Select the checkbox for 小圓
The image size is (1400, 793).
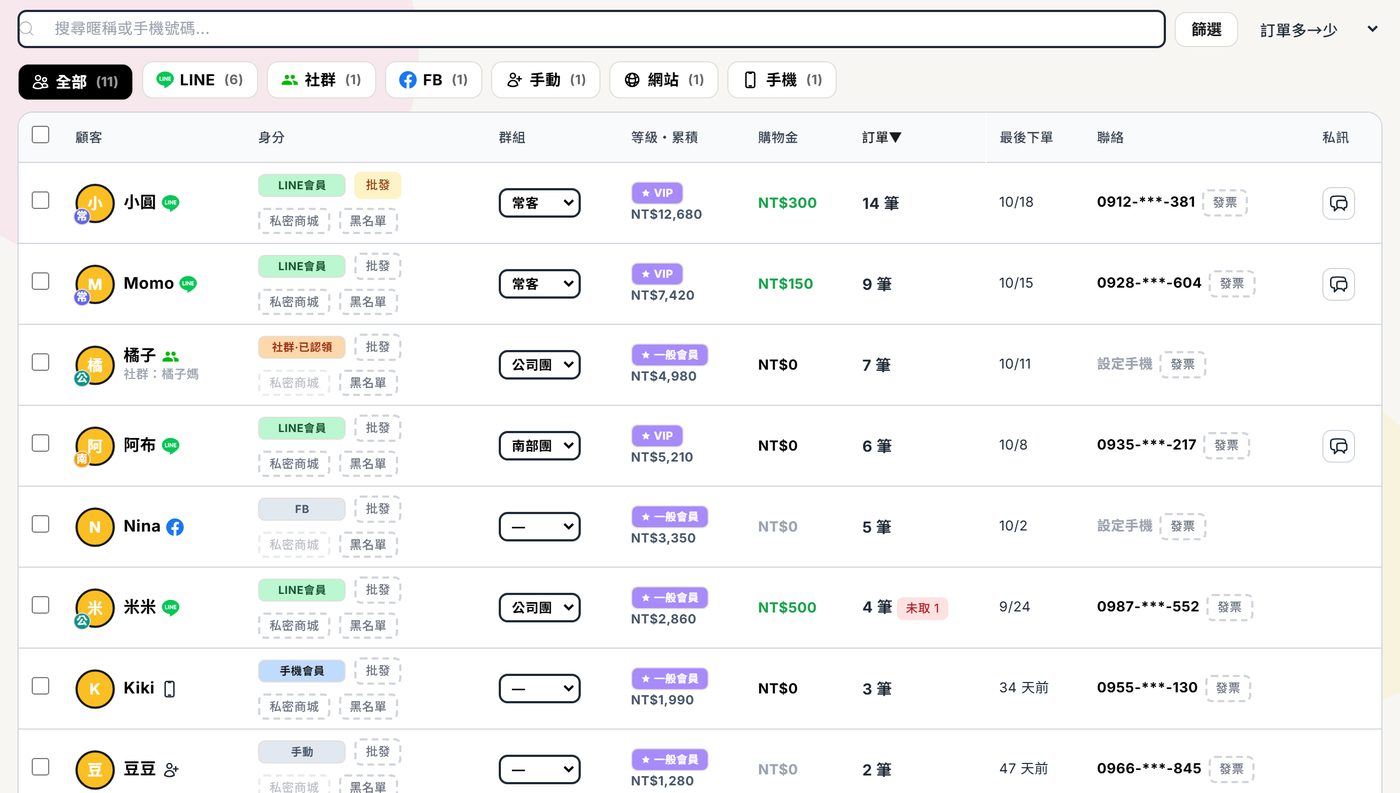[40, 200]
